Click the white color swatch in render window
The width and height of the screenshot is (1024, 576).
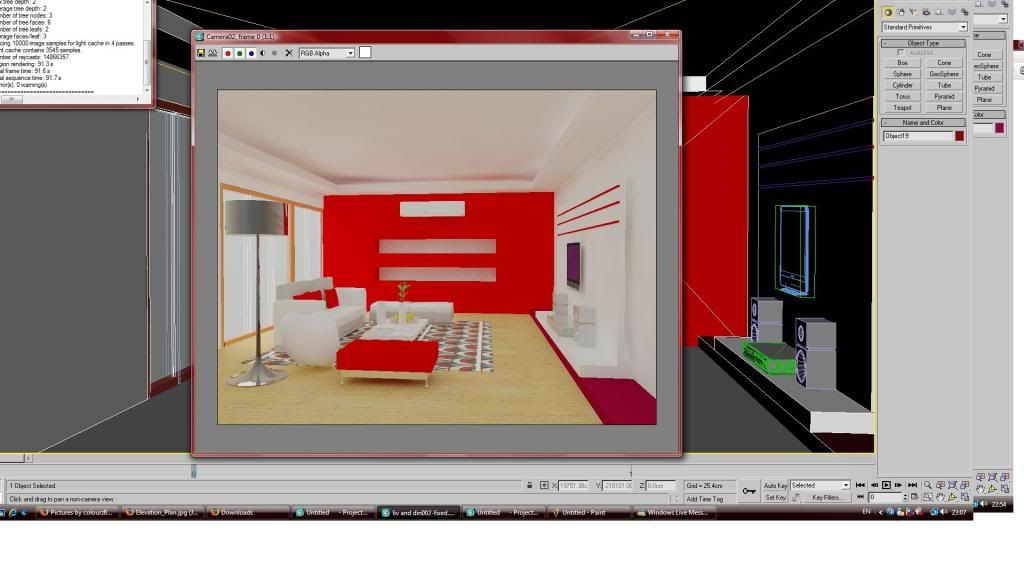click(x=365, y=52)
